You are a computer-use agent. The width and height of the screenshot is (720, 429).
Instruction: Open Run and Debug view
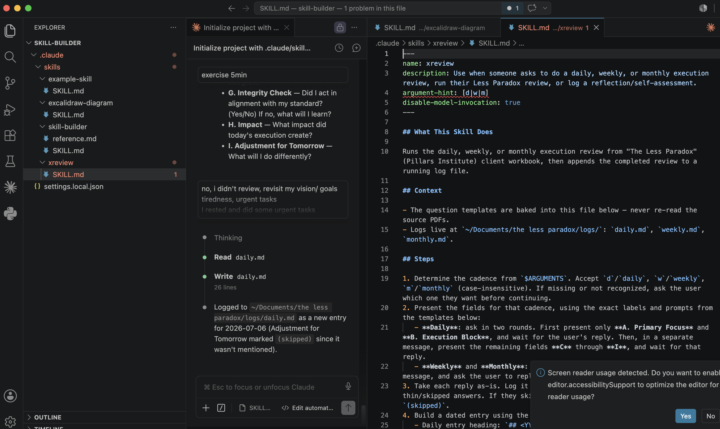[x=10, y=109]
